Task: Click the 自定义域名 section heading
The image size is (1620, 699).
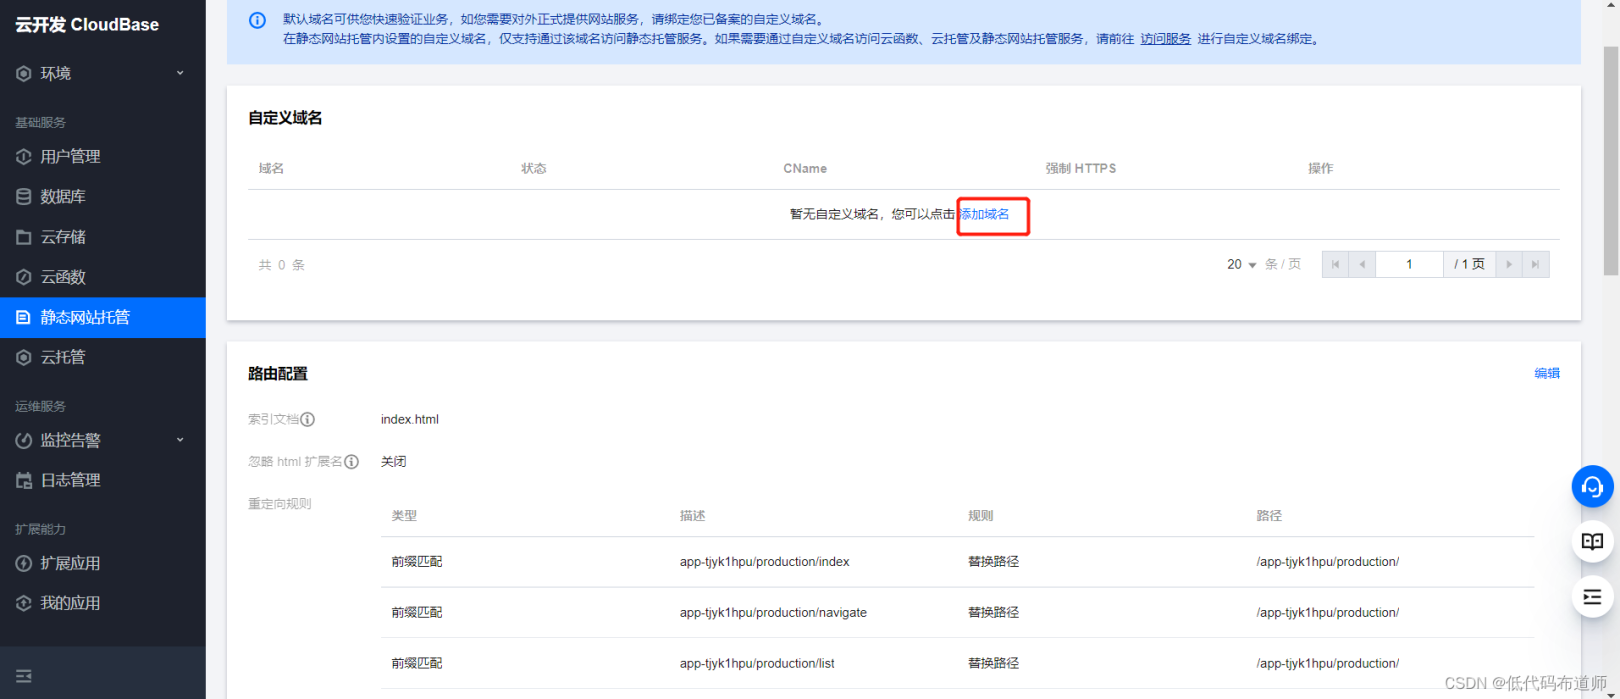Action: click(x=285, y=118)
